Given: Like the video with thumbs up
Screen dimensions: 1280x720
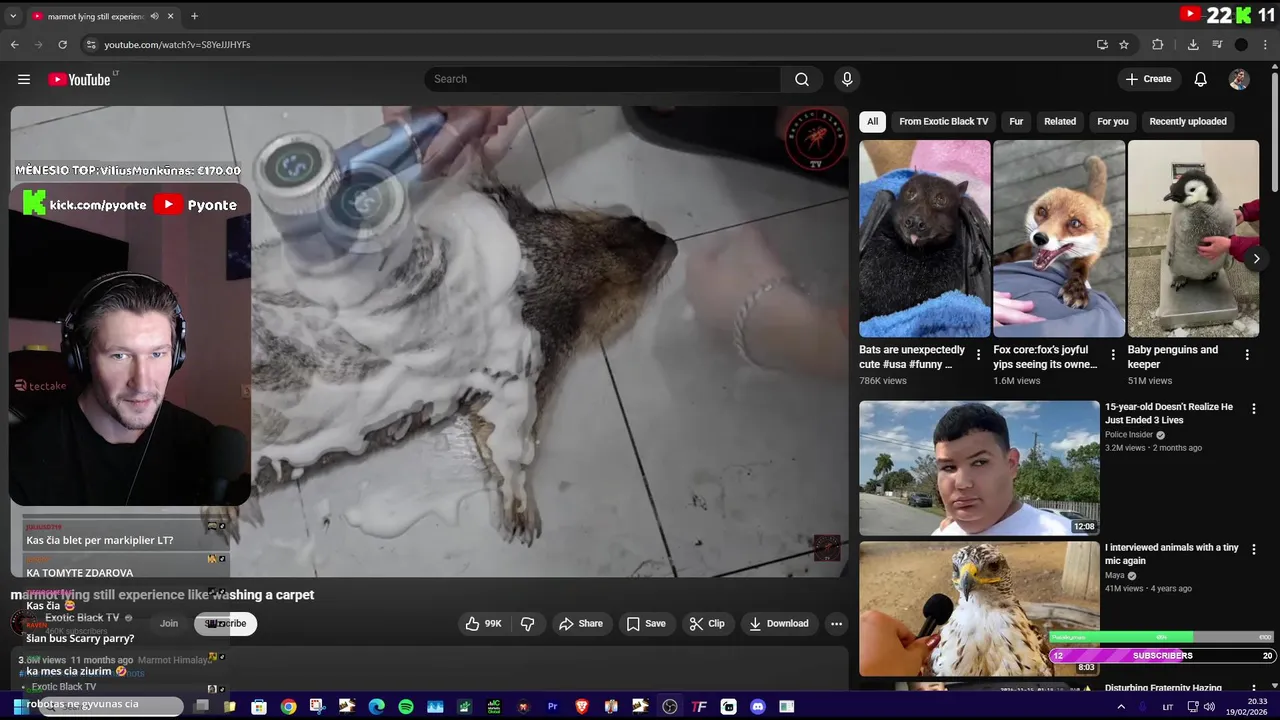Looking at the screenshot, I should (x=484, y=624).
